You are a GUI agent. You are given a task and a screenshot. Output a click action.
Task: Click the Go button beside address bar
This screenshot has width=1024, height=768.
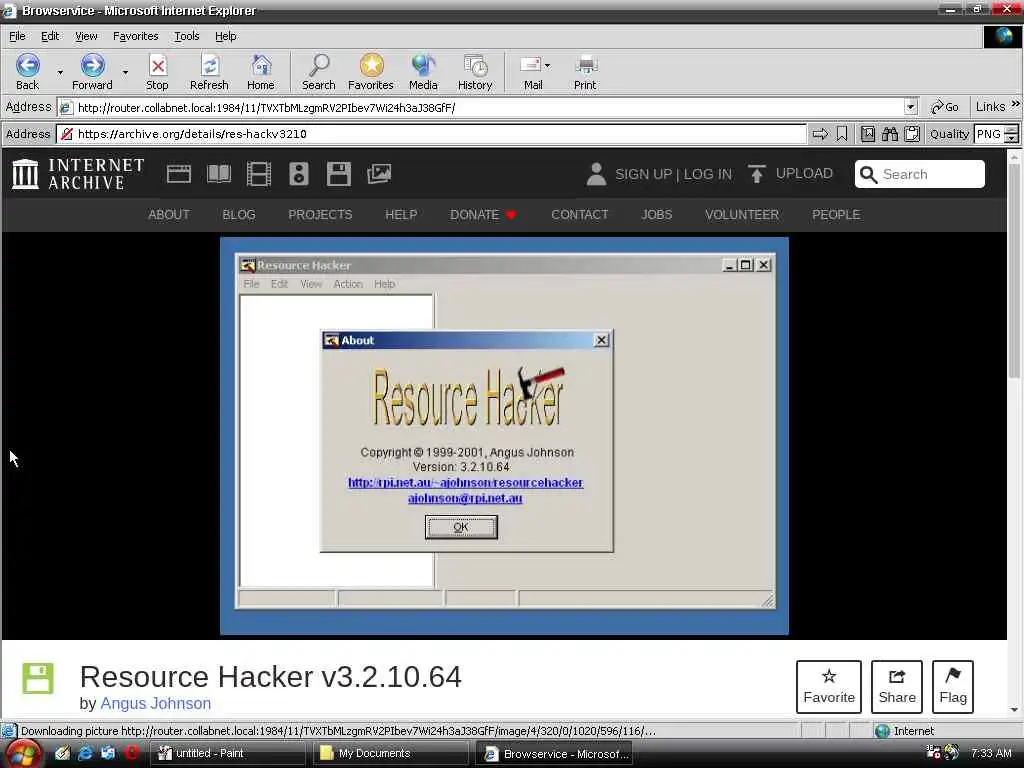click(x=944, y=107)
